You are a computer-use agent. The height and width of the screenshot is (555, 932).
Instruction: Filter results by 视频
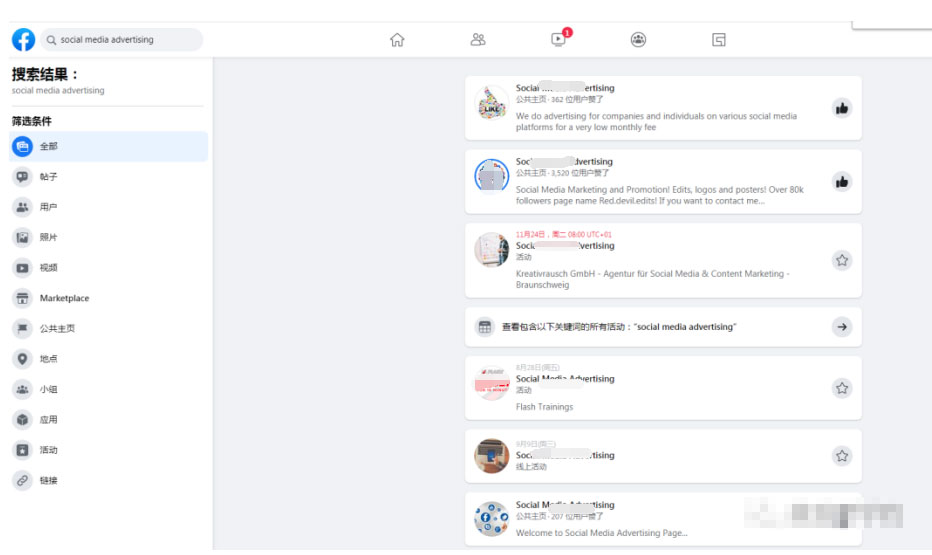[x=48, y=268]
